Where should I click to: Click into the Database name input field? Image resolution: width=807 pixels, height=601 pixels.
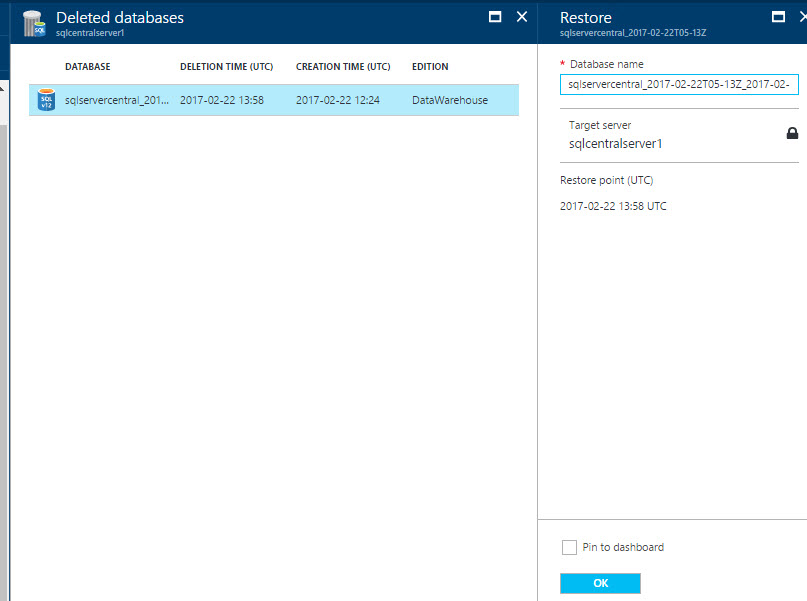[x=679, y=84]
